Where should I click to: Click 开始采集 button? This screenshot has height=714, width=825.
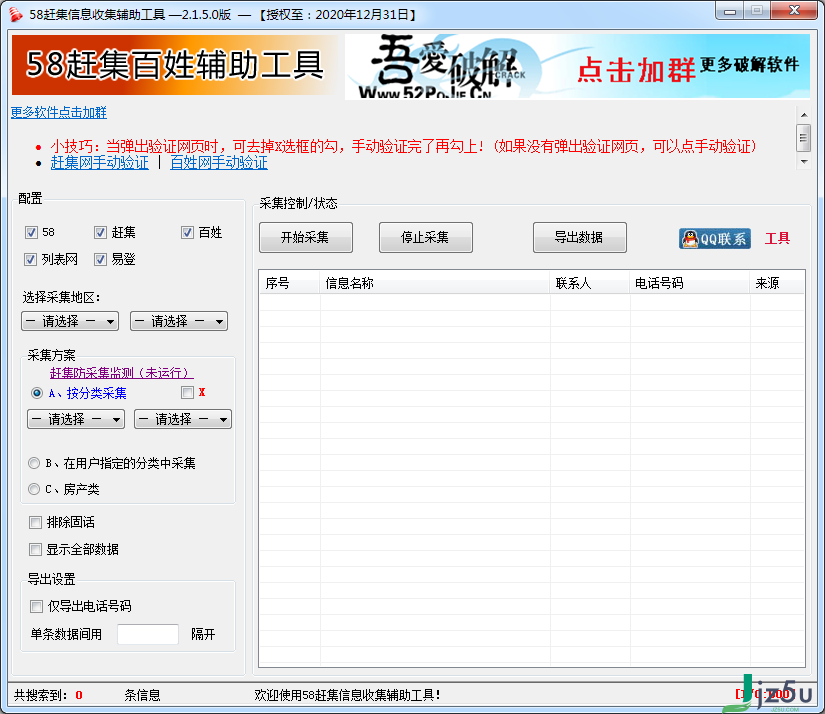tap(306, 237)
